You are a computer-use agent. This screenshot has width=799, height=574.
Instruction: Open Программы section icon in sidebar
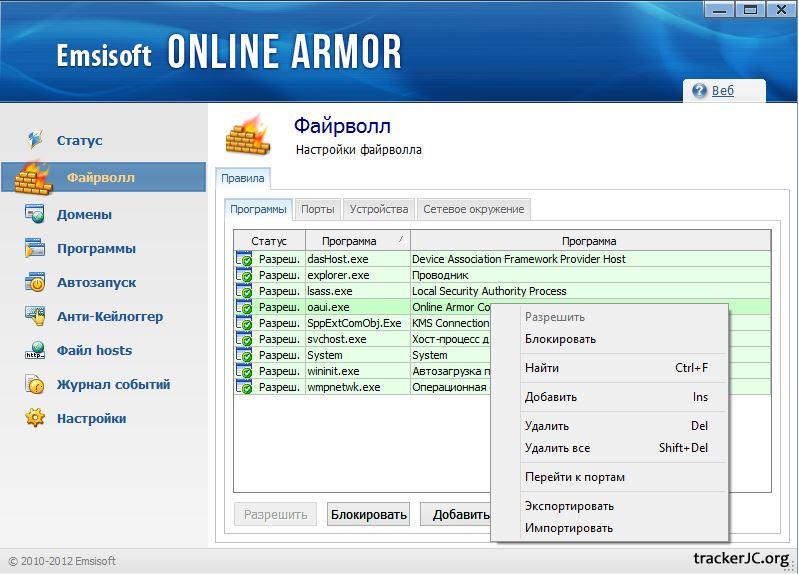35,248
